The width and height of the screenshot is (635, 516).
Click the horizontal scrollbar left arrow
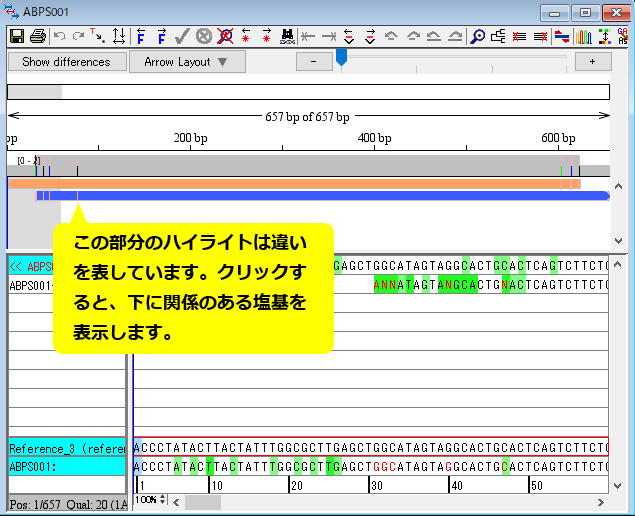pos(176,500)
